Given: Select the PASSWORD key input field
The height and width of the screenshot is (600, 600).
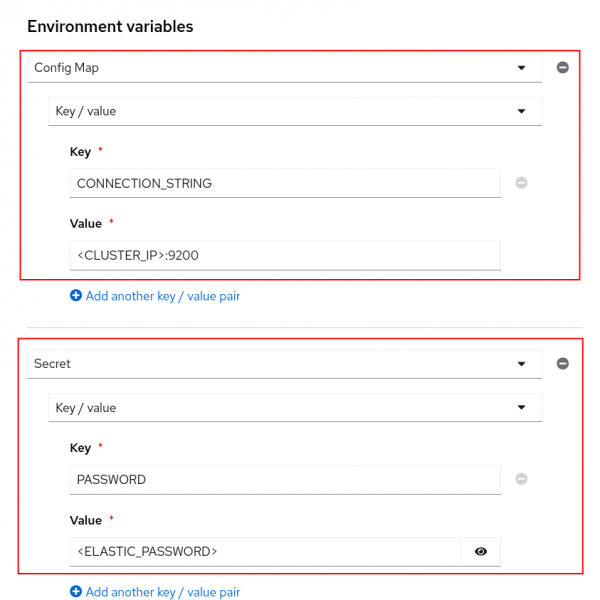Looking at the screenshot, I should (x=285, y=479).
